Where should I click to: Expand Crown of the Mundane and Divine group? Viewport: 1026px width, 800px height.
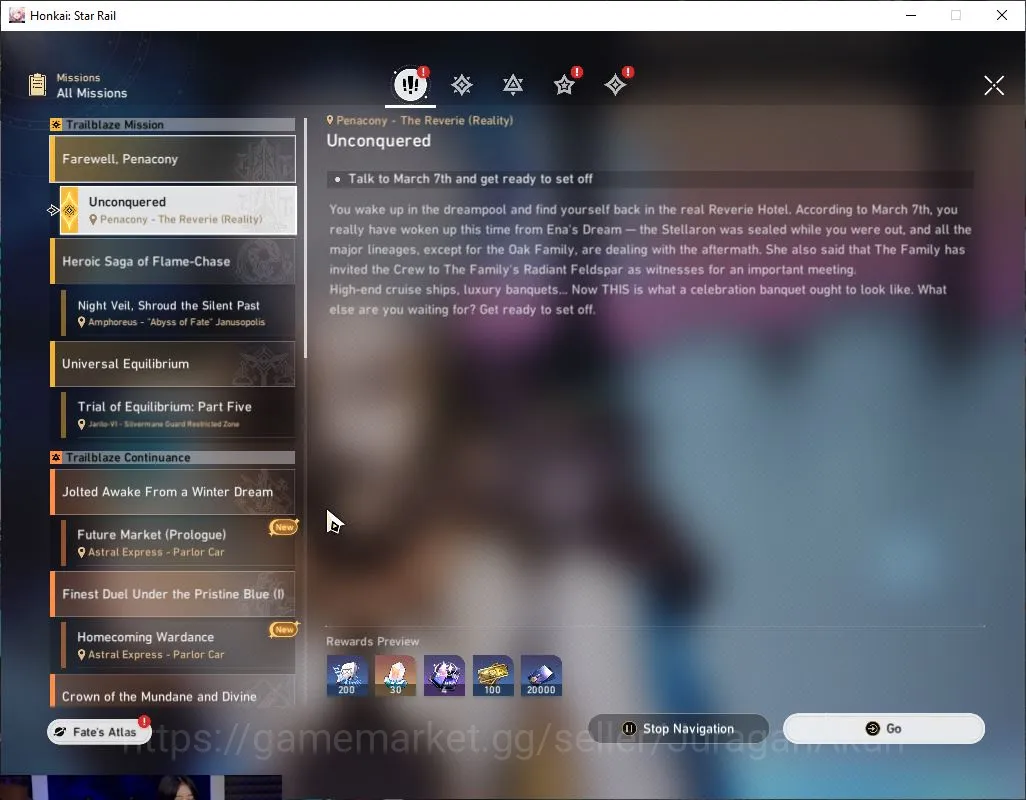(x=173, y=692)
